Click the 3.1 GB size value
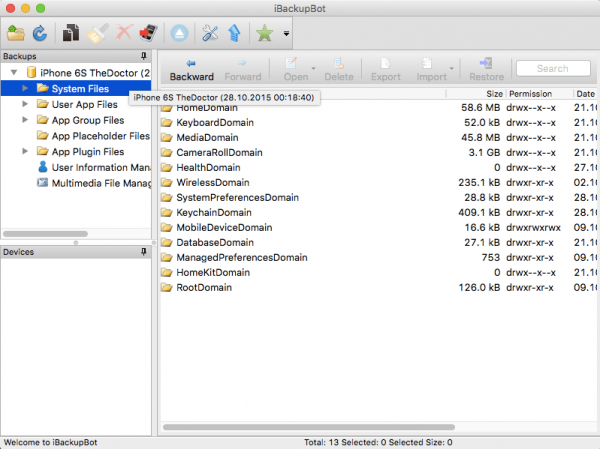 484,152
